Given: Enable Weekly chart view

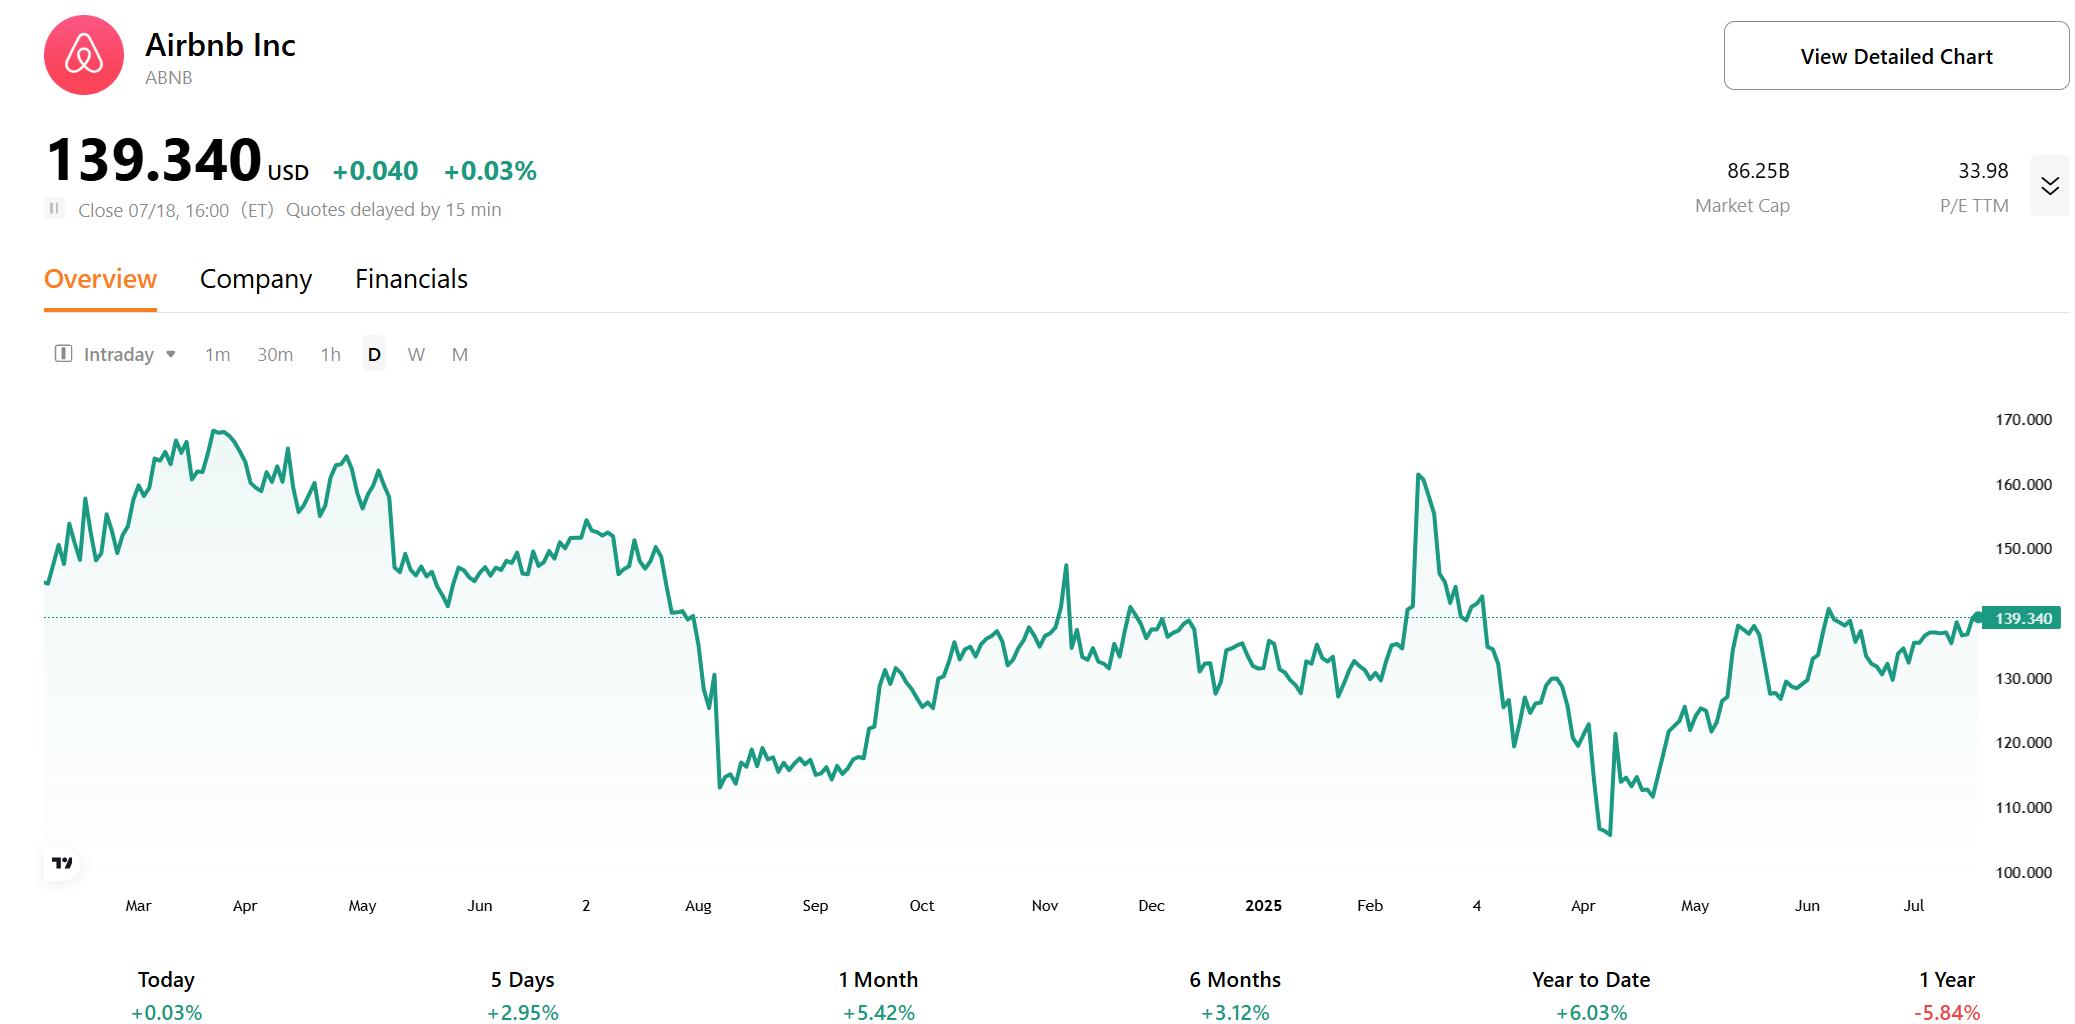Looking at the screenshot, I should pos(417,354).
